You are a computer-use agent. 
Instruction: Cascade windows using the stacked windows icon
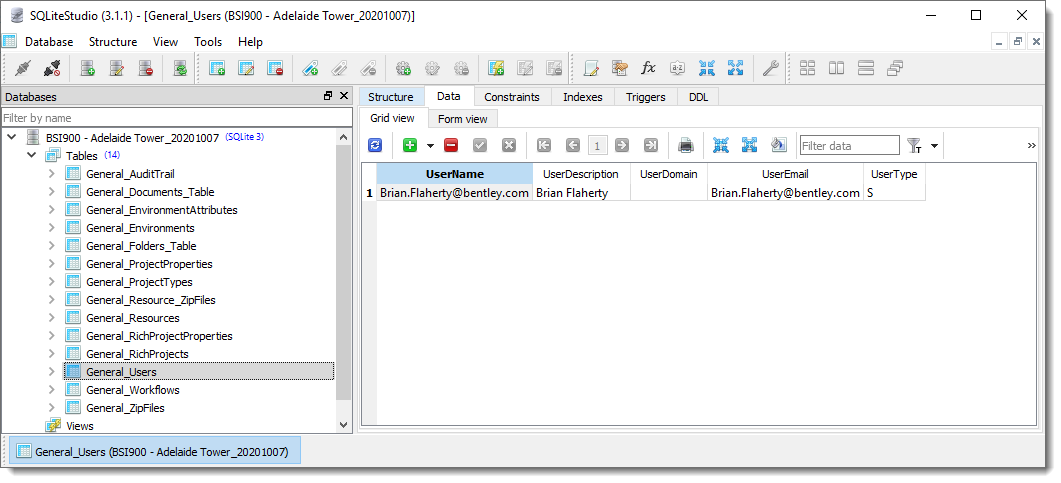click(895, 68)
